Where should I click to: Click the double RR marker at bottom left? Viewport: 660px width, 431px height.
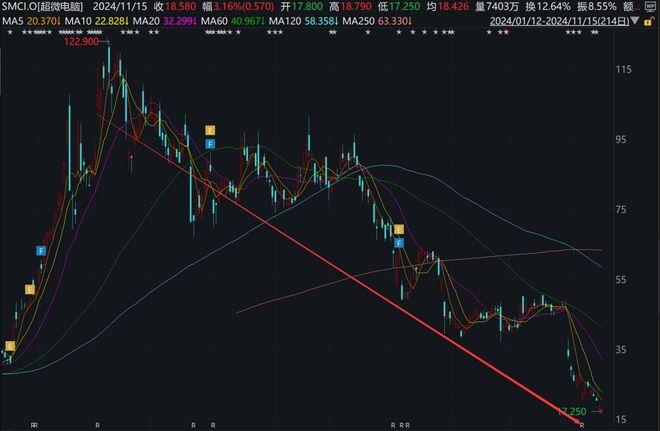(x=34, y=426)
